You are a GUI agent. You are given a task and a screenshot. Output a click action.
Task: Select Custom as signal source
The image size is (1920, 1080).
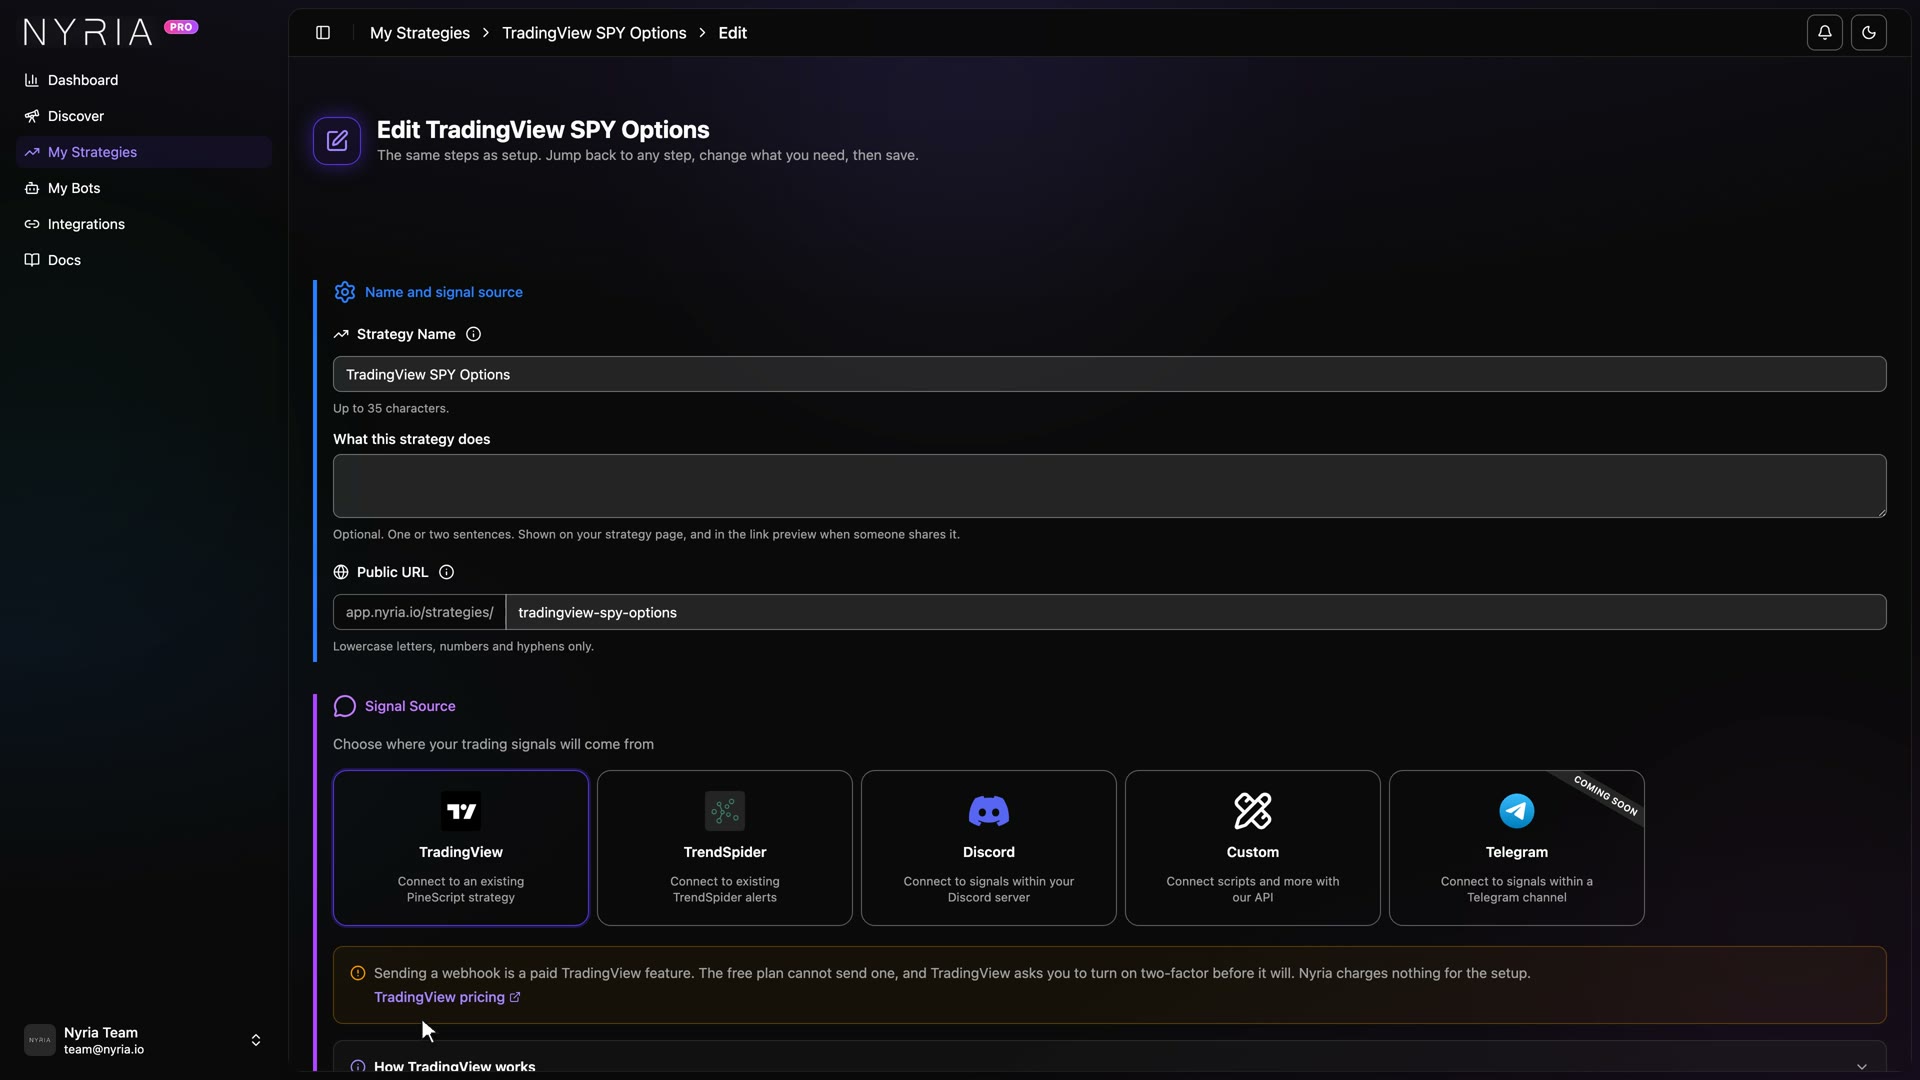point(1253,848)
